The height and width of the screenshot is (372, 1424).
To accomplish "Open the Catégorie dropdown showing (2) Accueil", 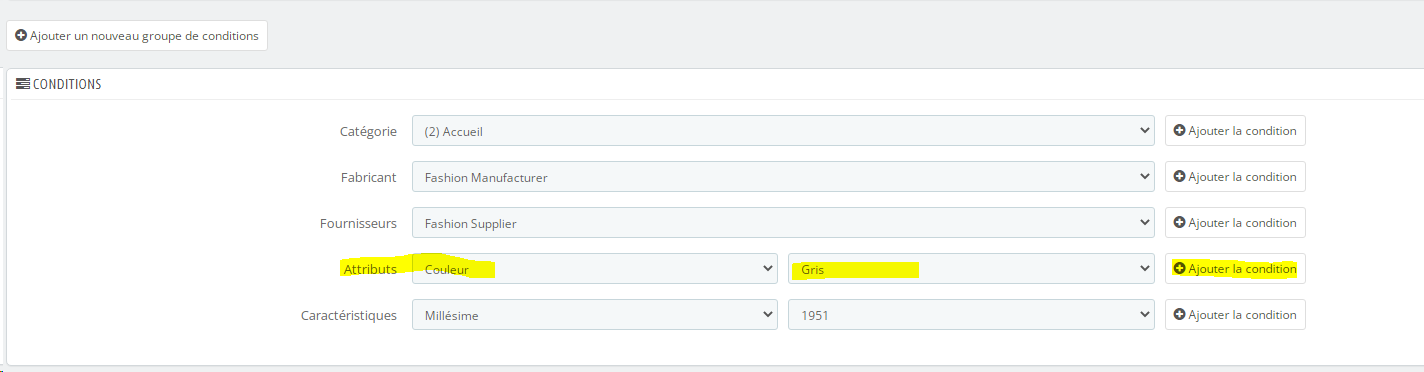I will pos(784,131).
